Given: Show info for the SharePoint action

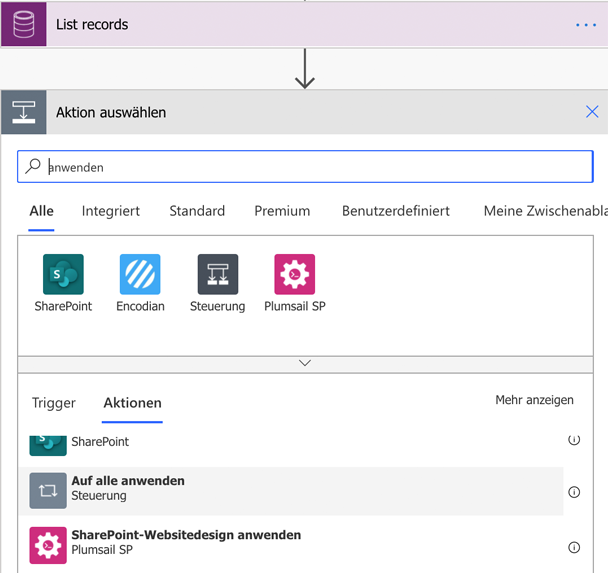Looking at the screenshot, I should click(x=574, y=440).
